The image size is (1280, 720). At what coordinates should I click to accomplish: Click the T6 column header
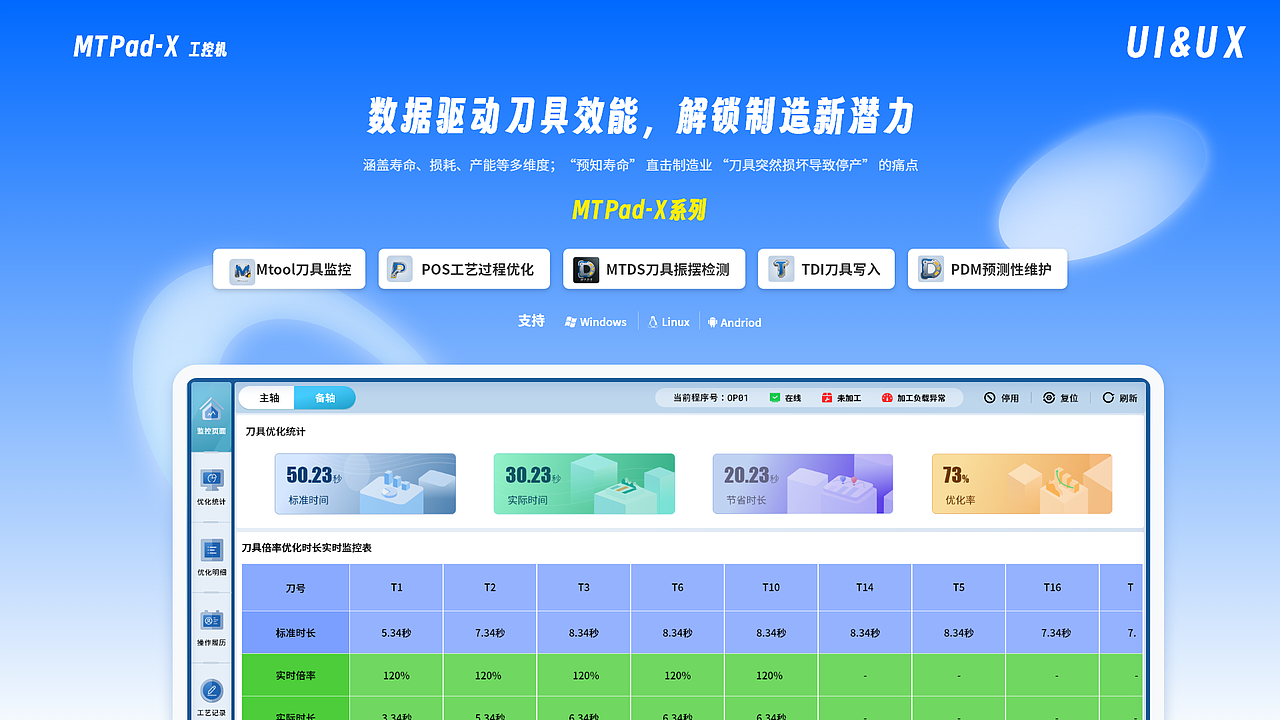[677, 587]
